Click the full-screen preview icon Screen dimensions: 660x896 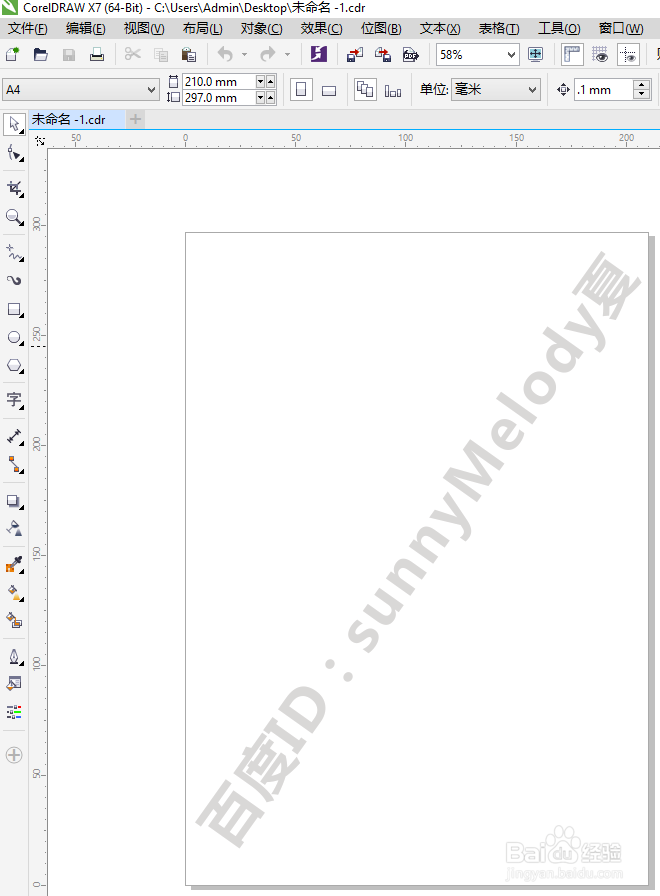click(535, 54)
